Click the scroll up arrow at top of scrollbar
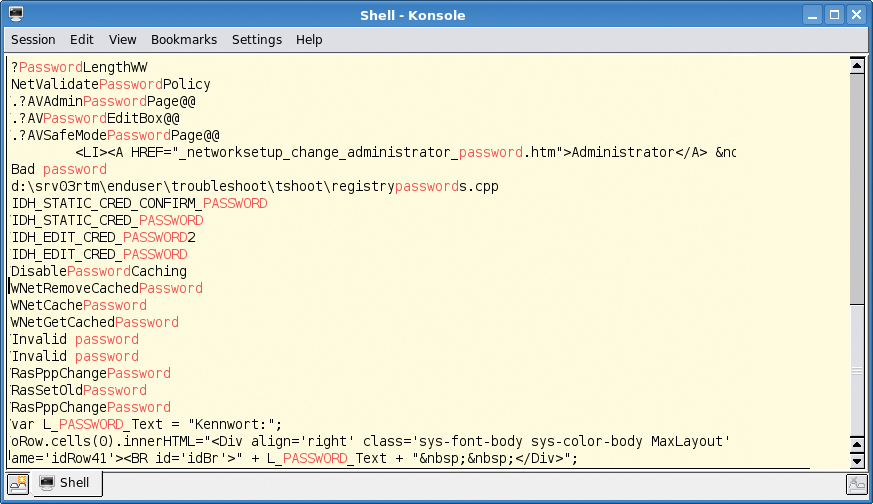This screenshot has width=873, height=504. point(857,65)
